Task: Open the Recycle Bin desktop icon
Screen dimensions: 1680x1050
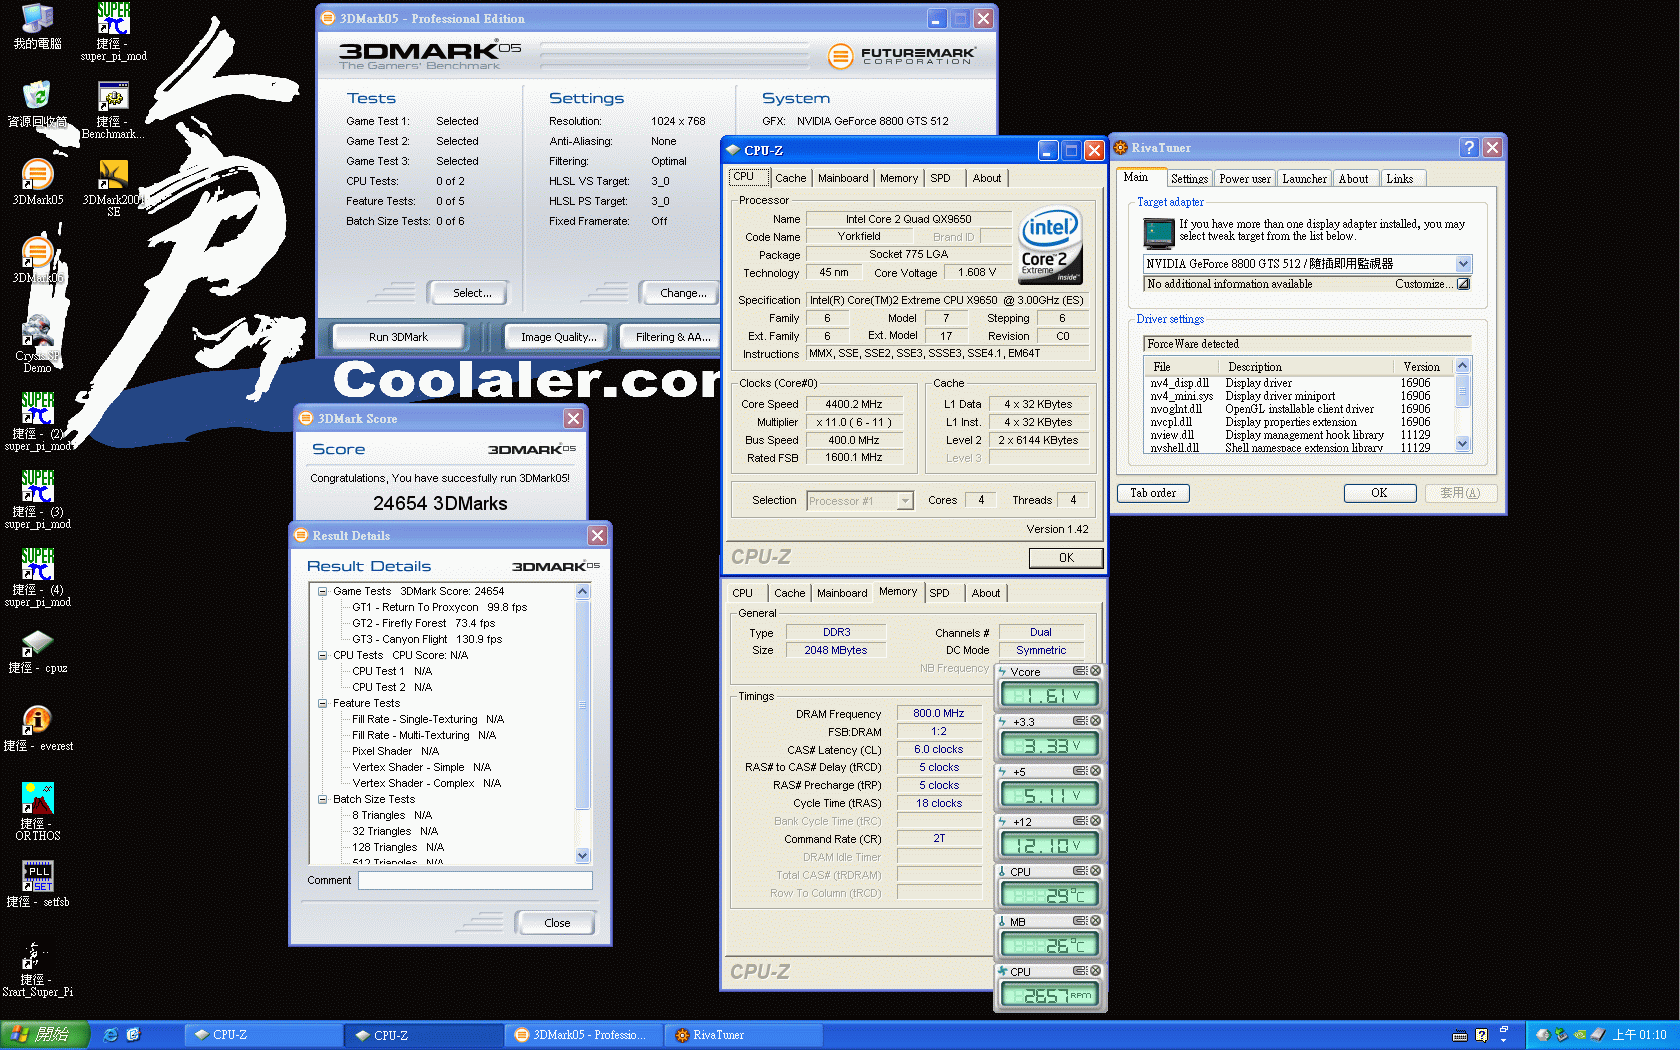Action: click(37, 104)
